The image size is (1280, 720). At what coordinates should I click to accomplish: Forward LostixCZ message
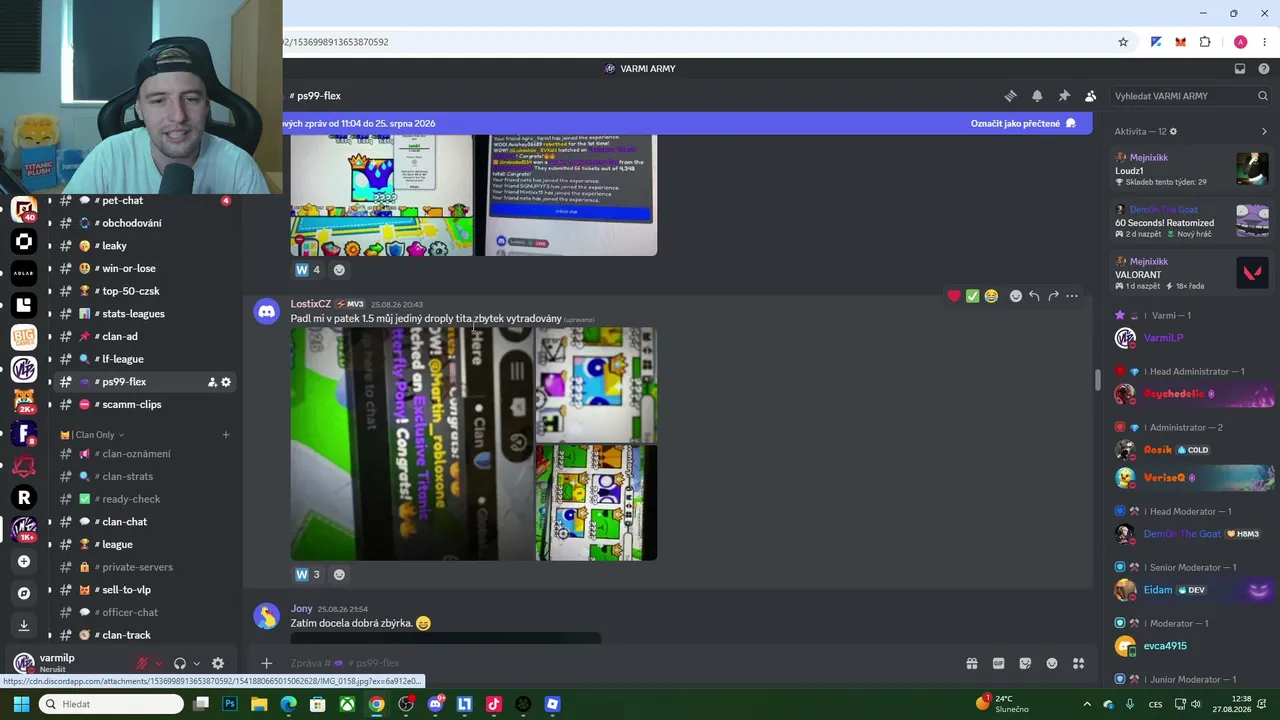[1053, 296]
